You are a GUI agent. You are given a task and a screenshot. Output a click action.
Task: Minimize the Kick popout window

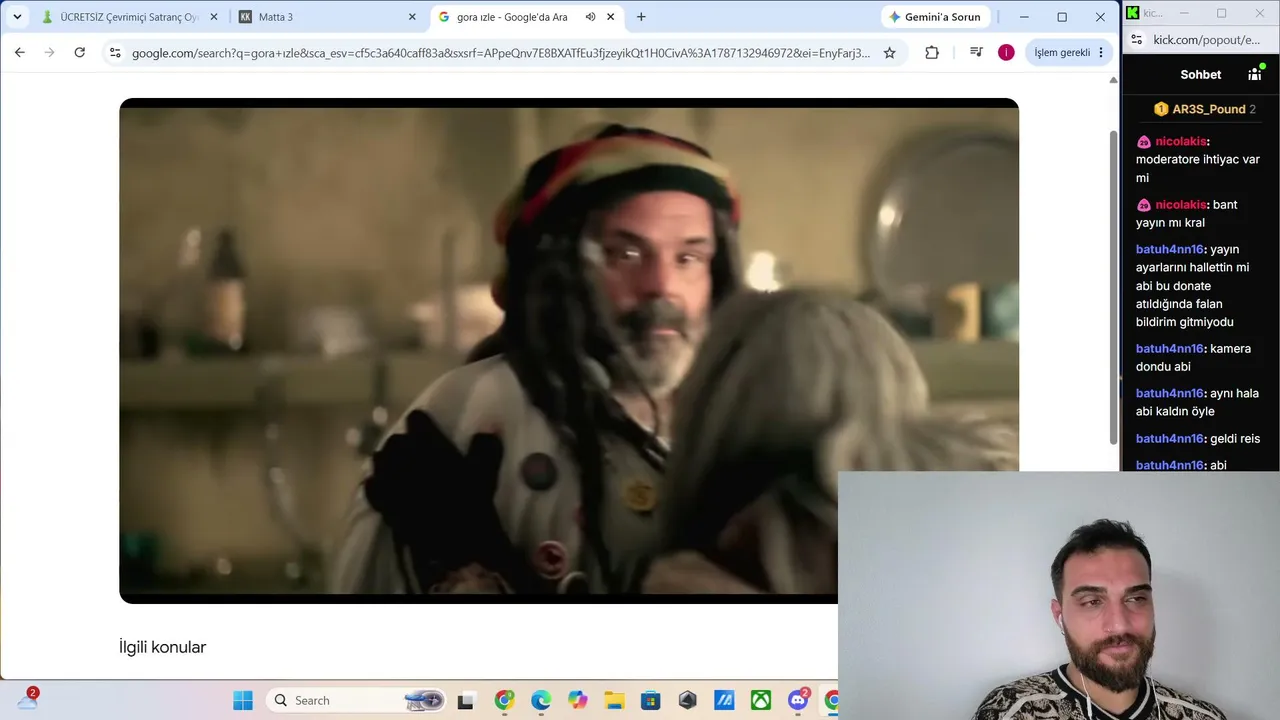[x=1184, y=13]
